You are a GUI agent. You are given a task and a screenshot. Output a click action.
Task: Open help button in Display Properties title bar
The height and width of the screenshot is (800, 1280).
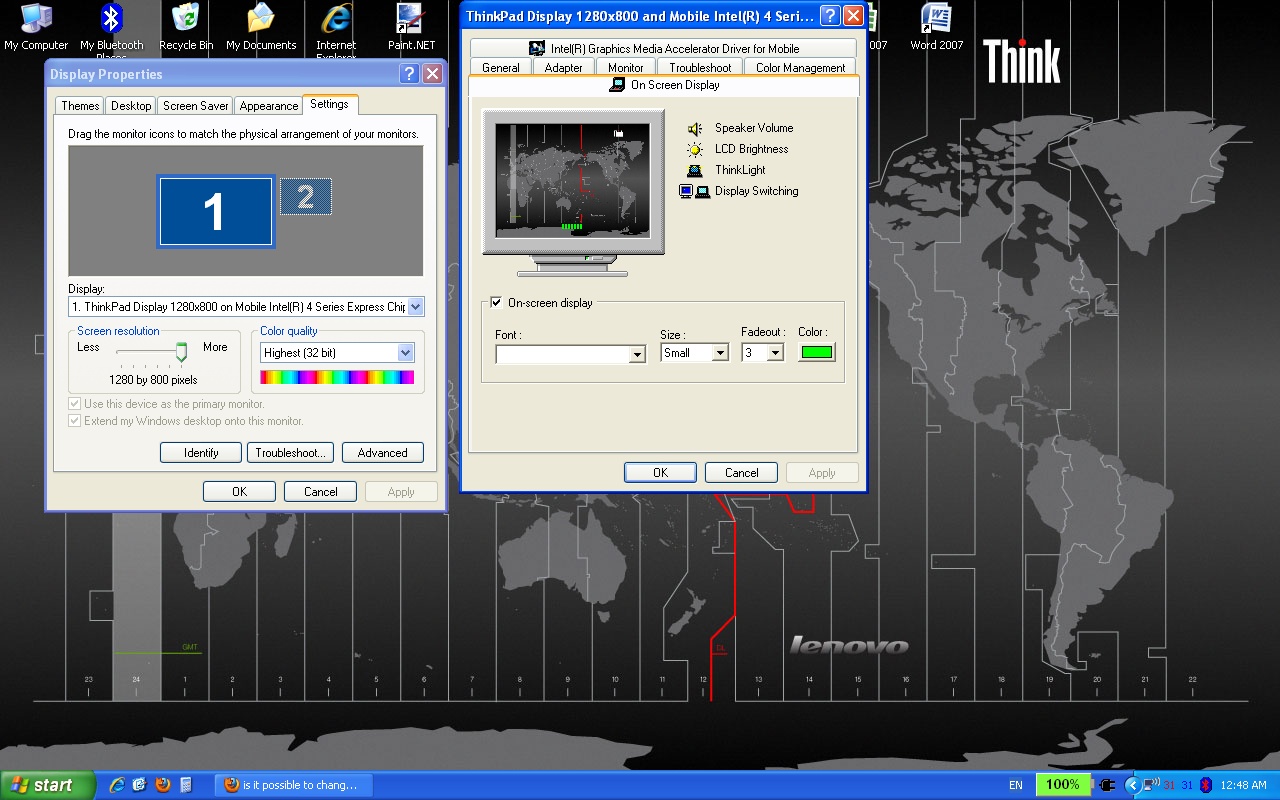[409, 74]
